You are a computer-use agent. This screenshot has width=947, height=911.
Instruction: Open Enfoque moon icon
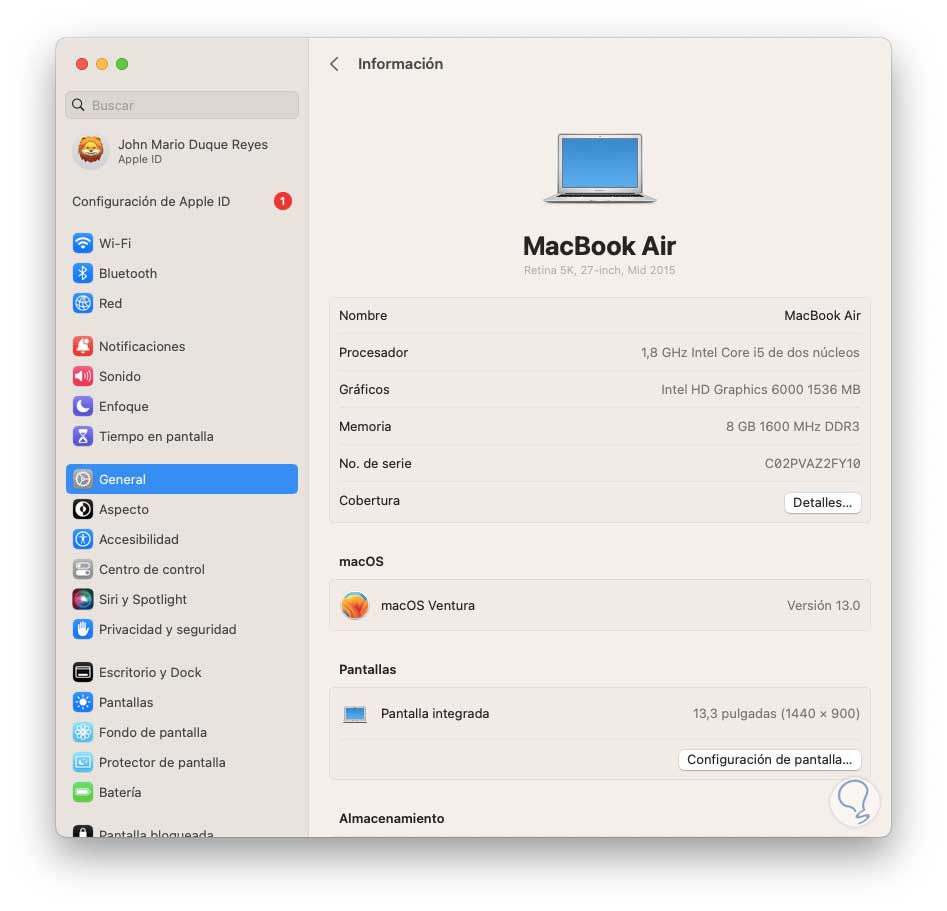83,406
